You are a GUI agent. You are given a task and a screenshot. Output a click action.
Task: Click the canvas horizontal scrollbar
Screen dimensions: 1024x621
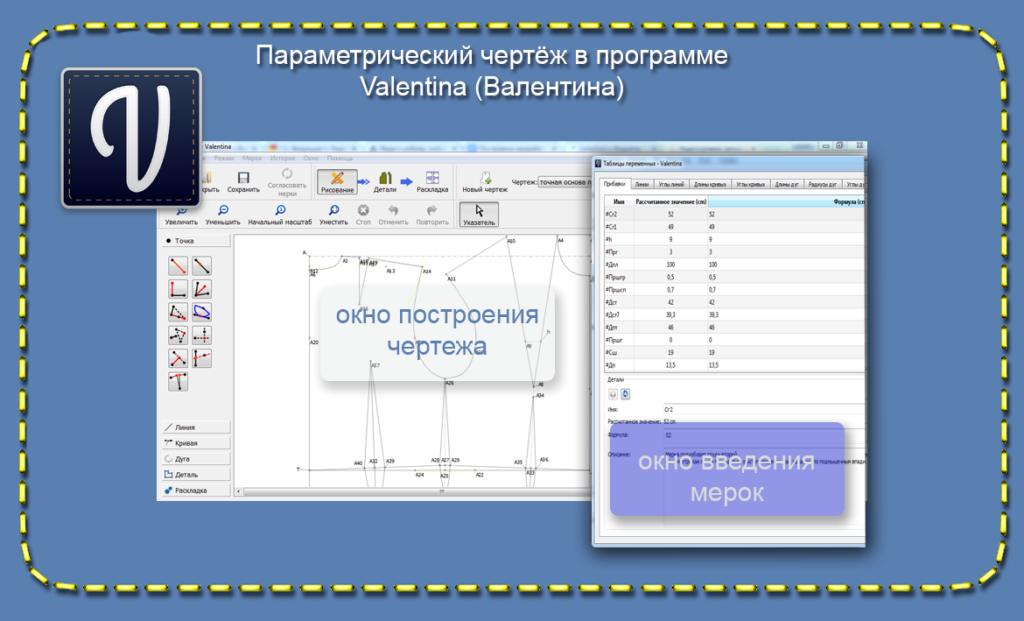tap(414, 491)
